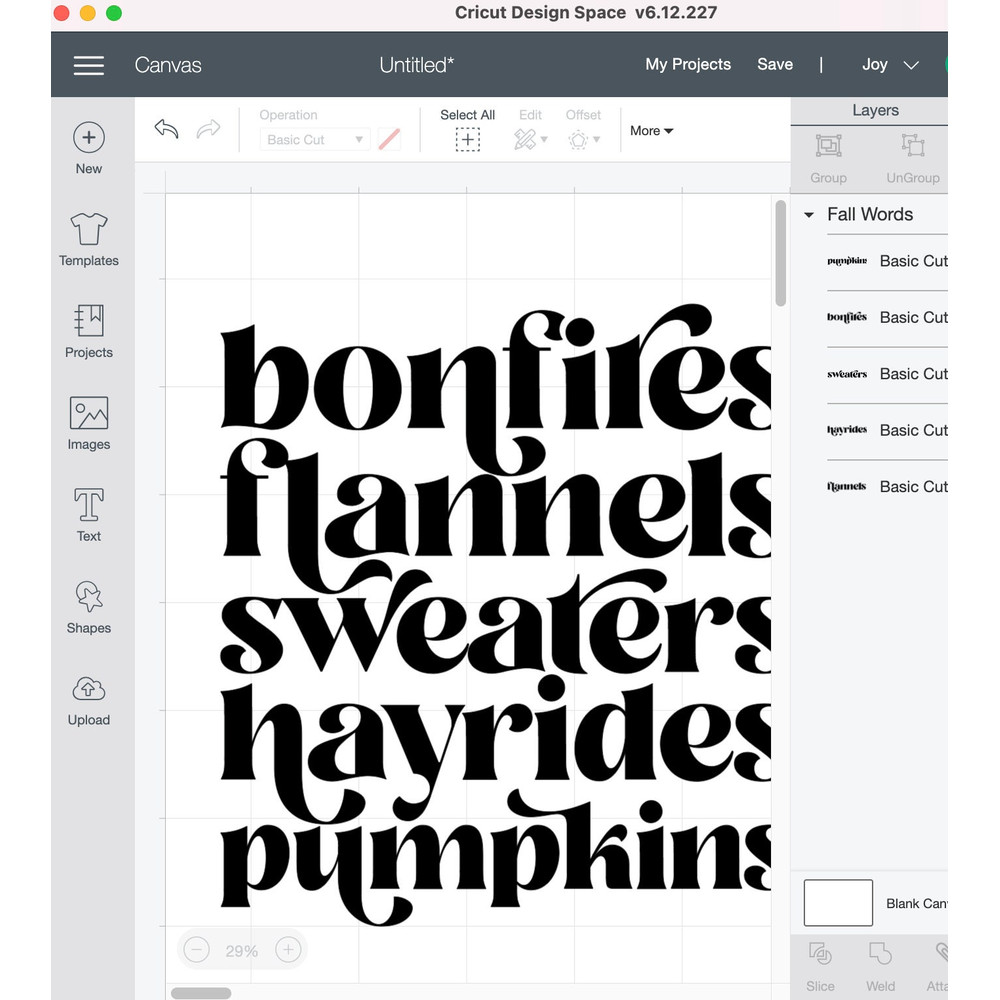Save the Untitled project
Viewport: 1000px width, 1000px height.
[775, 64]
